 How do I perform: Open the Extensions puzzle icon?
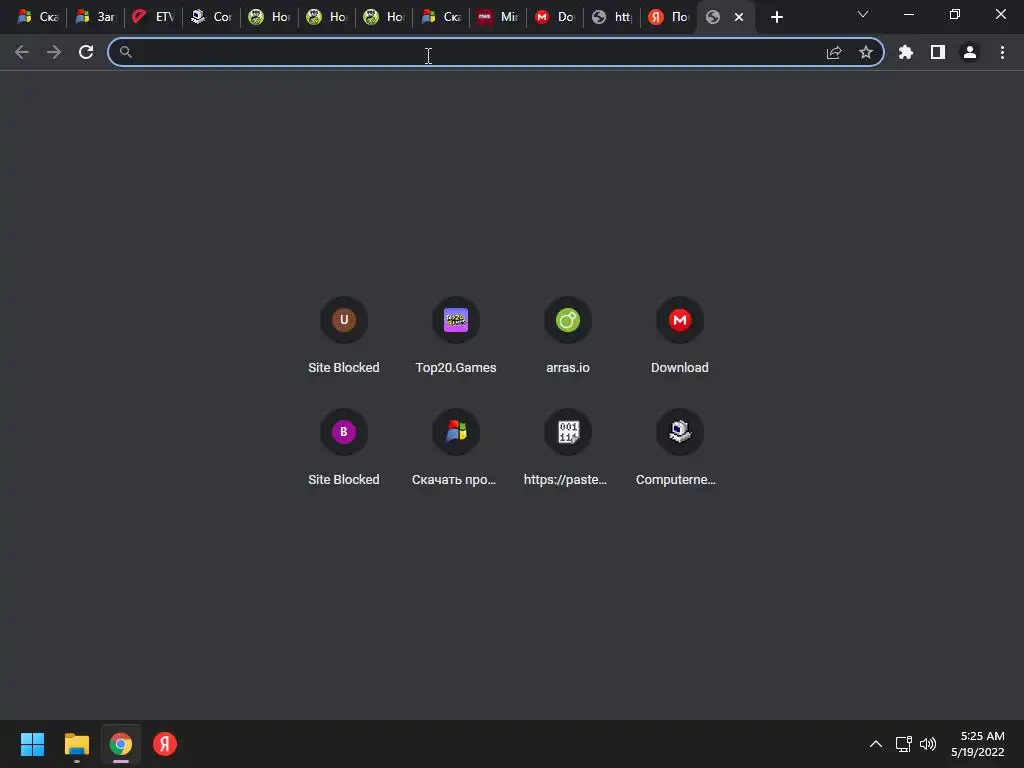[906, 52]
